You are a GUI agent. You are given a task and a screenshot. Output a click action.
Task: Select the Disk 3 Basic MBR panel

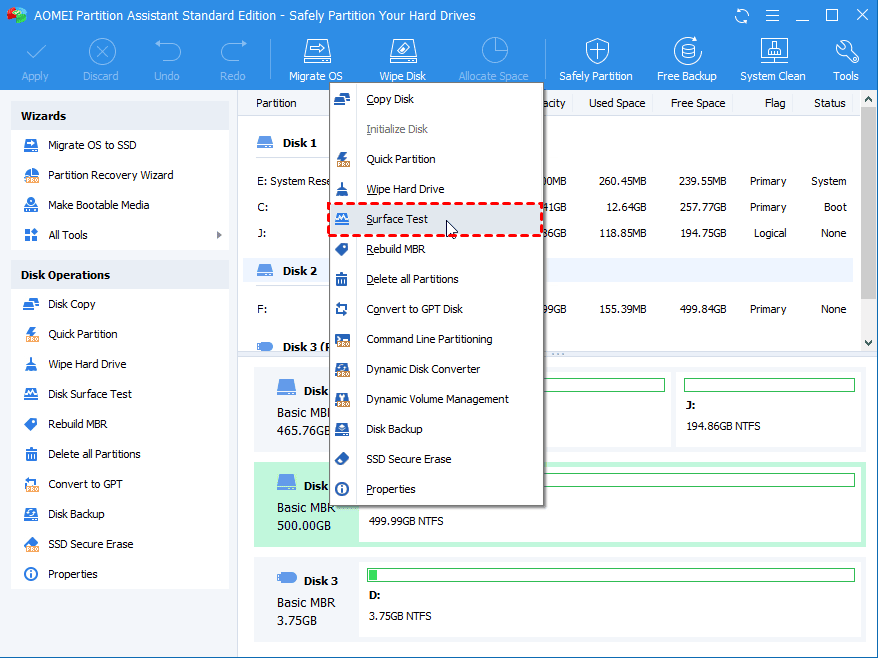coord(307,600)
